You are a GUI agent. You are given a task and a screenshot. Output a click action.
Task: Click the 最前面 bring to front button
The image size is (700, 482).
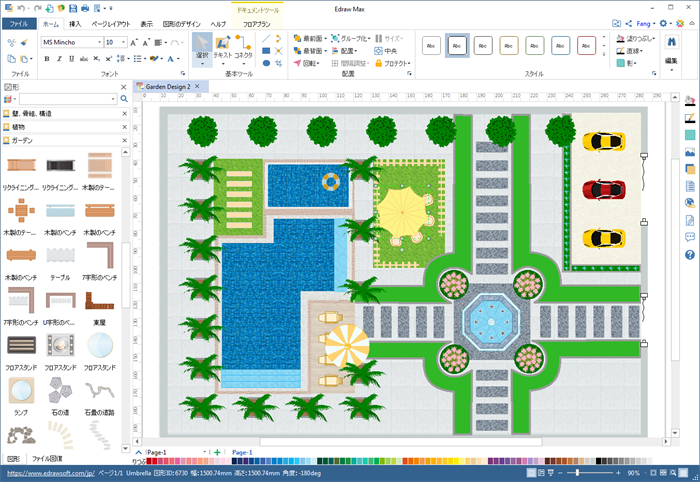[x=309, y=38]
